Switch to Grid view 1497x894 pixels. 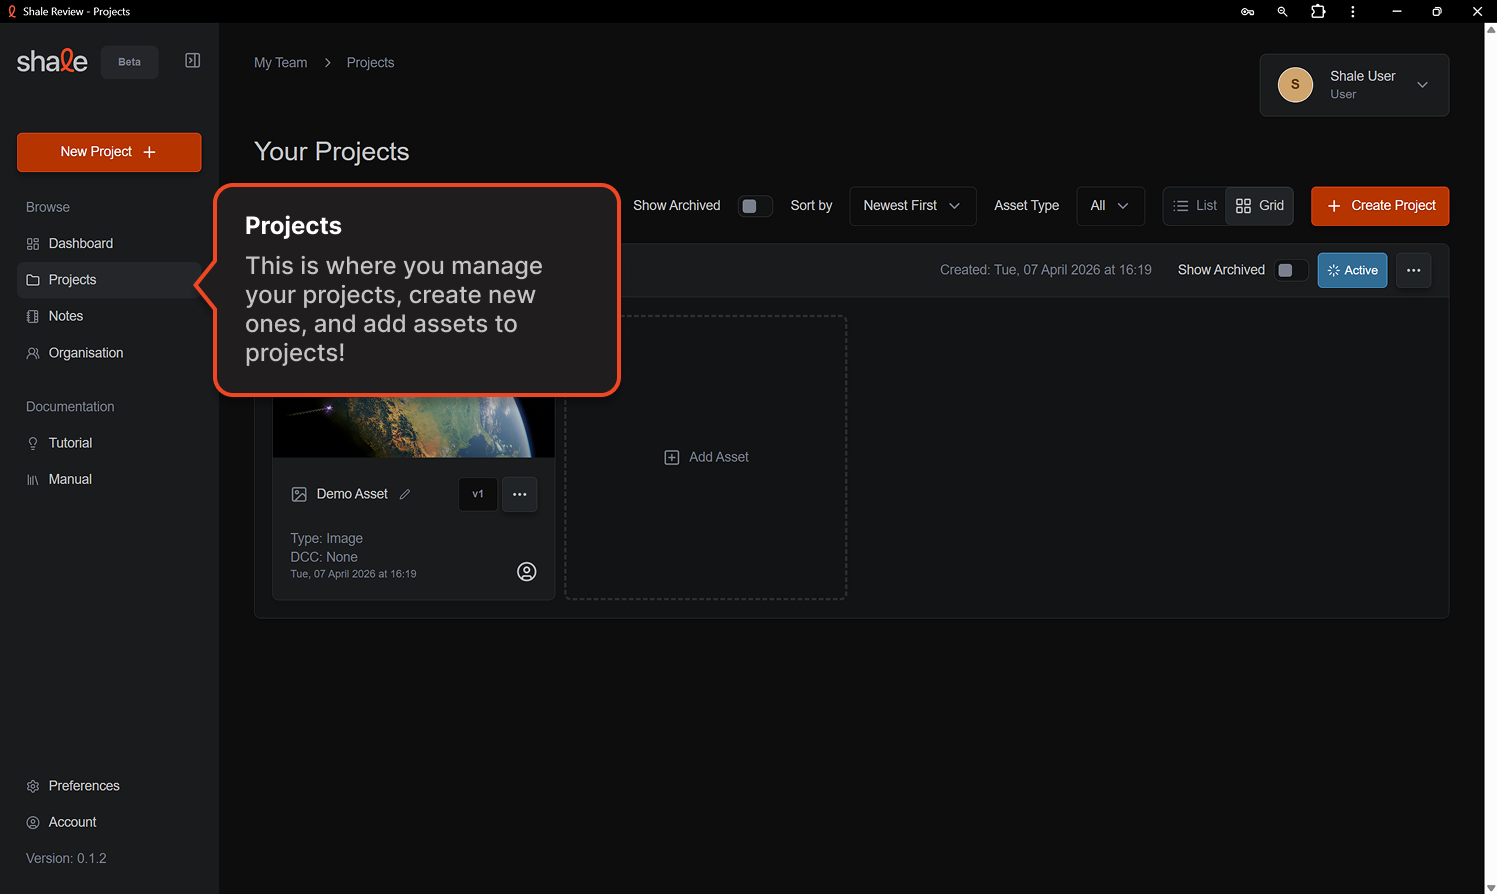(x=1260, y=206)
